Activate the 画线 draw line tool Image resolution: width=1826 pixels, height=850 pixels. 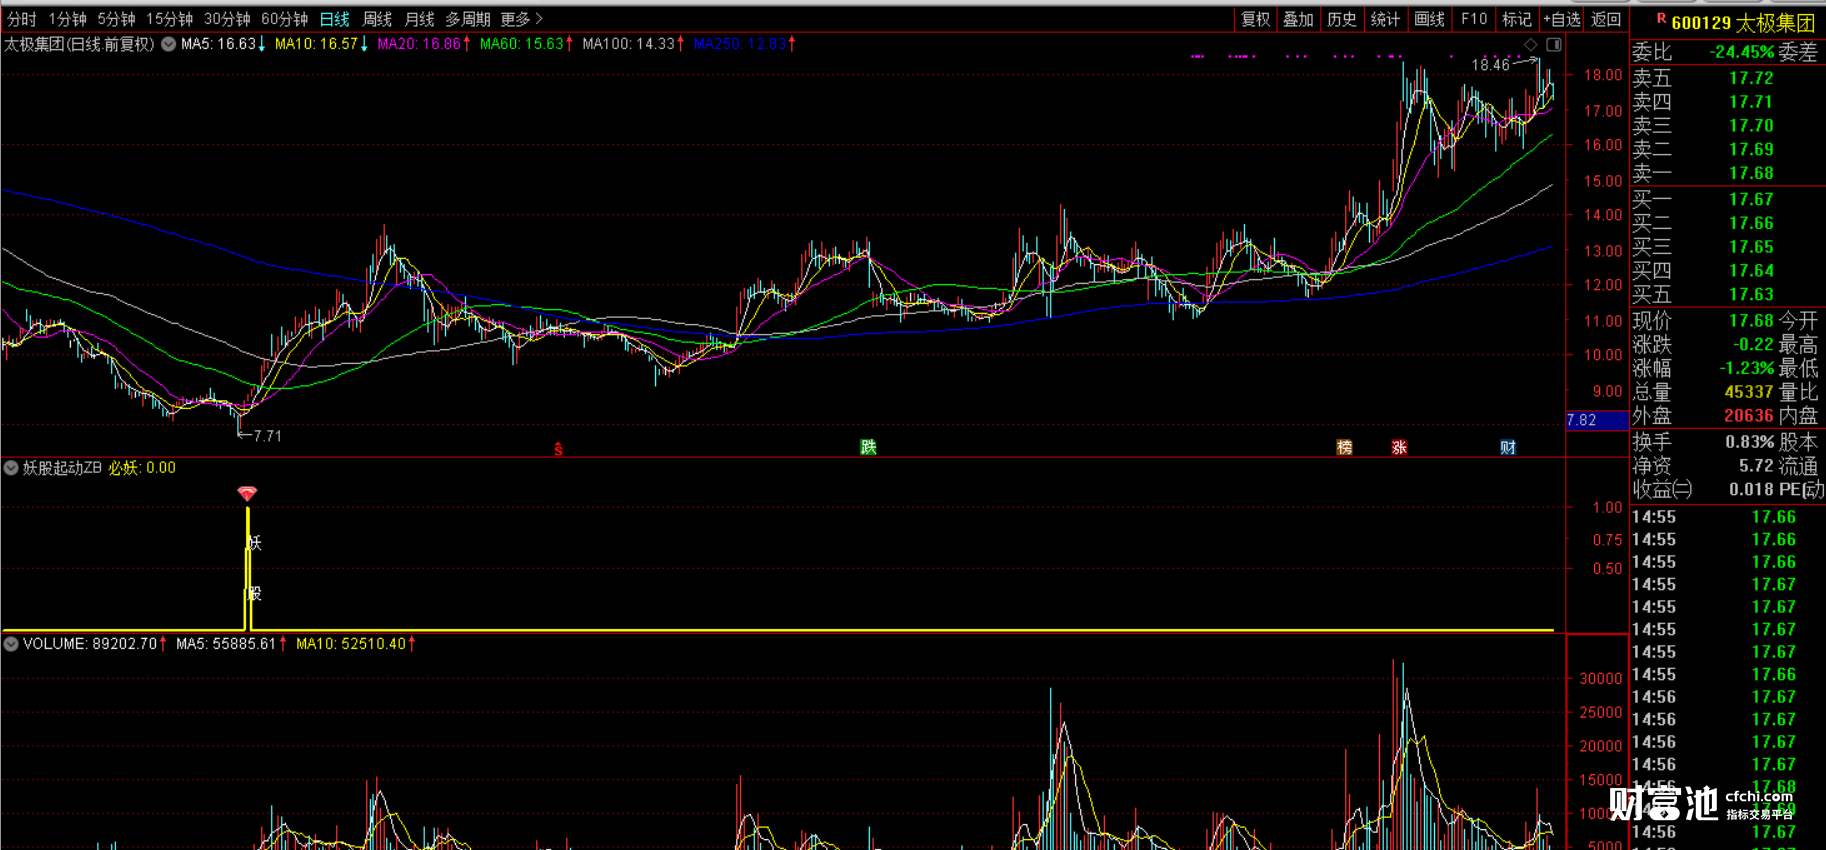click(1429, 19)
